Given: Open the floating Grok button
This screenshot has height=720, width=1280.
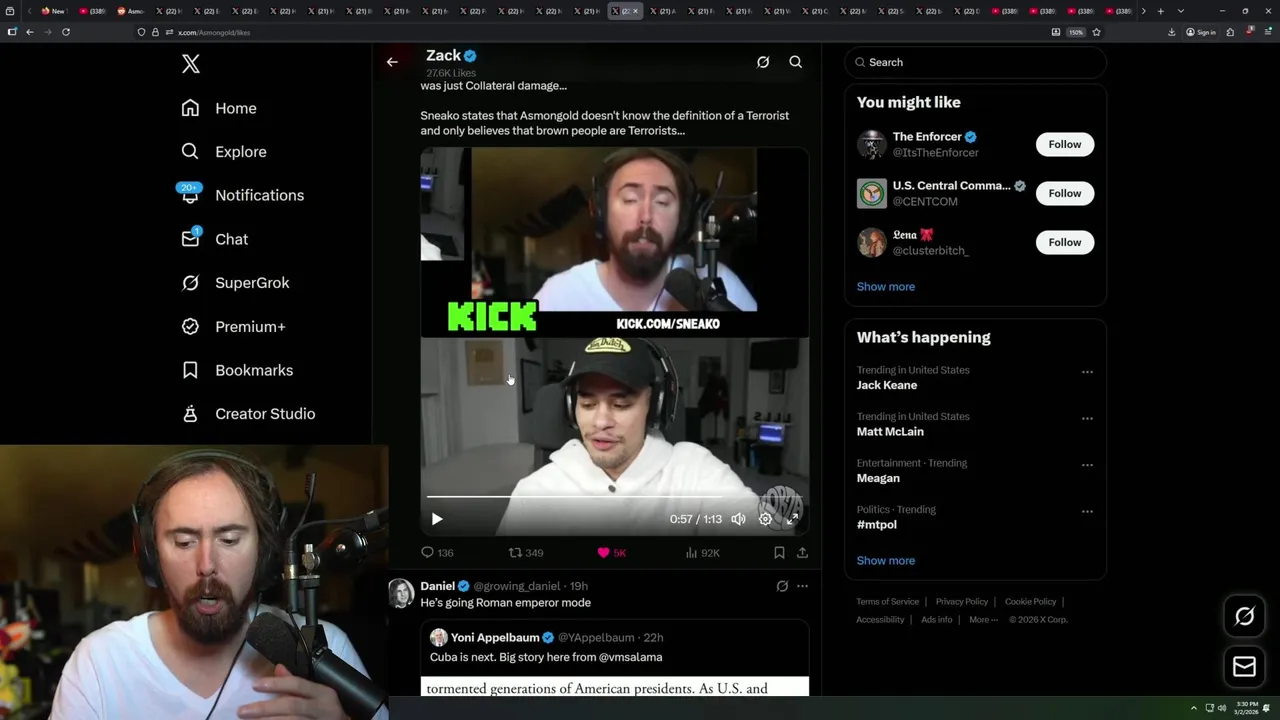Looking at the screenshot, I should tap(1244, 617).
